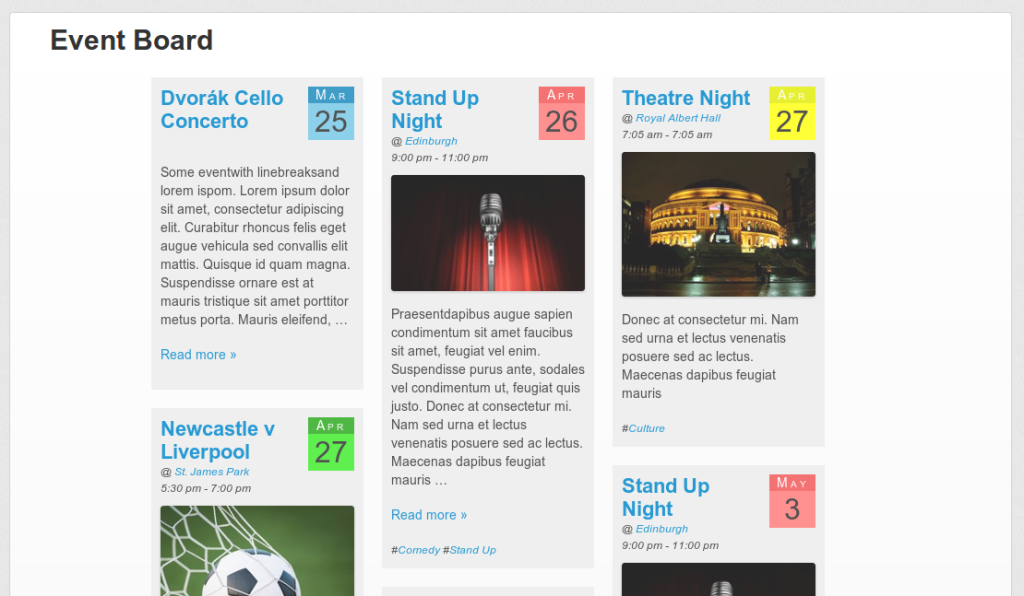Open the Theatre Night event title

click(686, 98)
